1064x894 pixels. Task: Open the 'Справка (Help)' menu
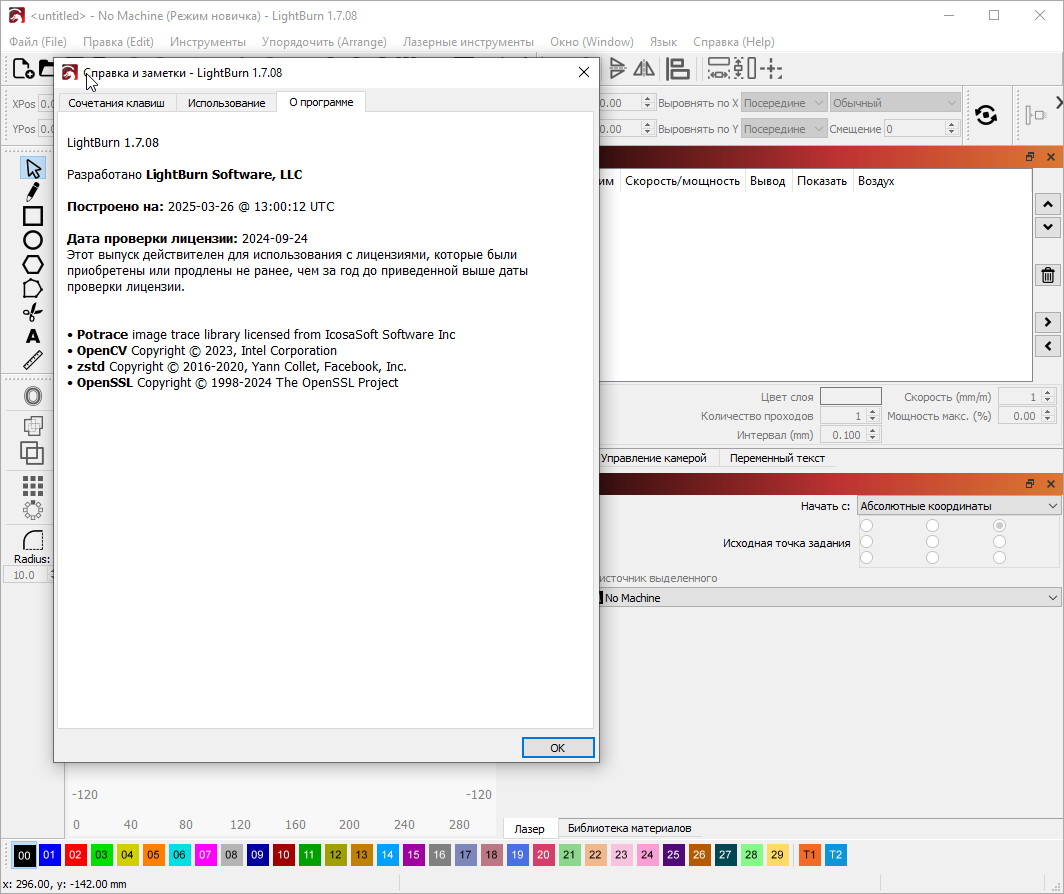[734, 42]
